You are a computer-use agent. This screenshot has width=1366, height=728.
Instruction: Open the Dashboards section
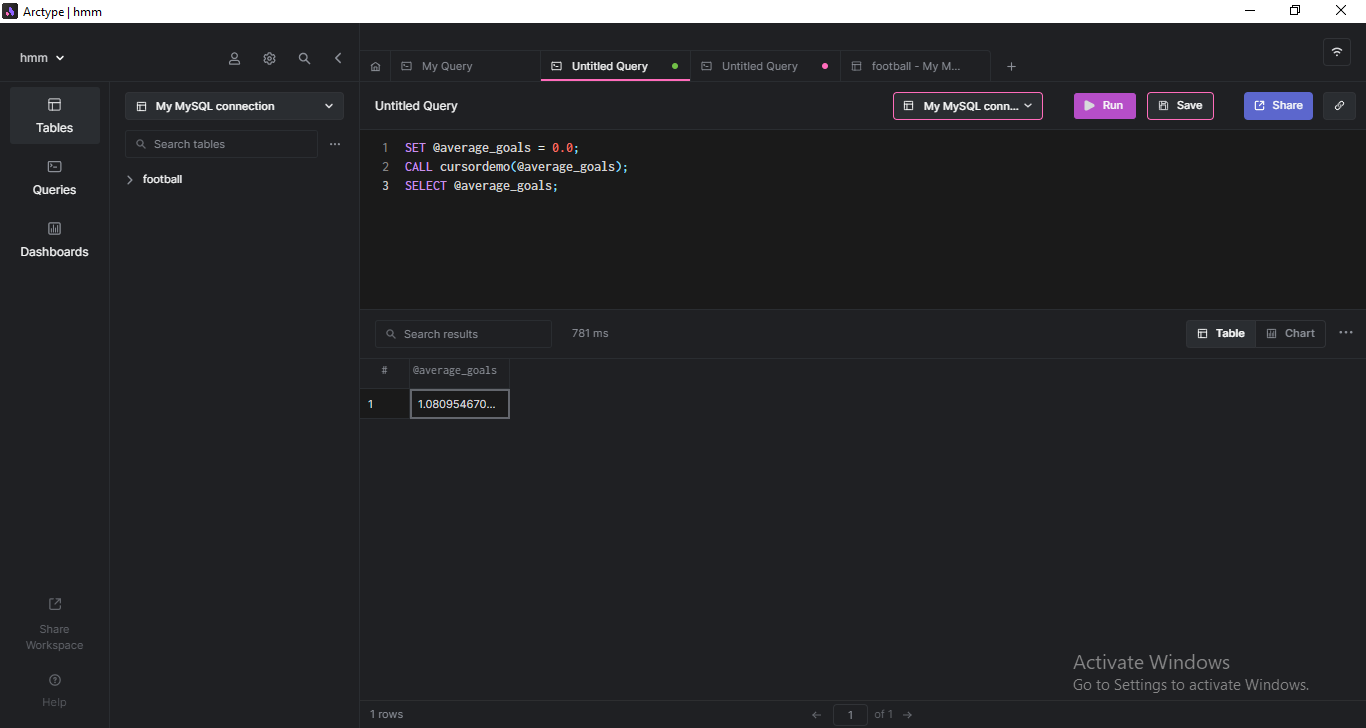(55, 239)
